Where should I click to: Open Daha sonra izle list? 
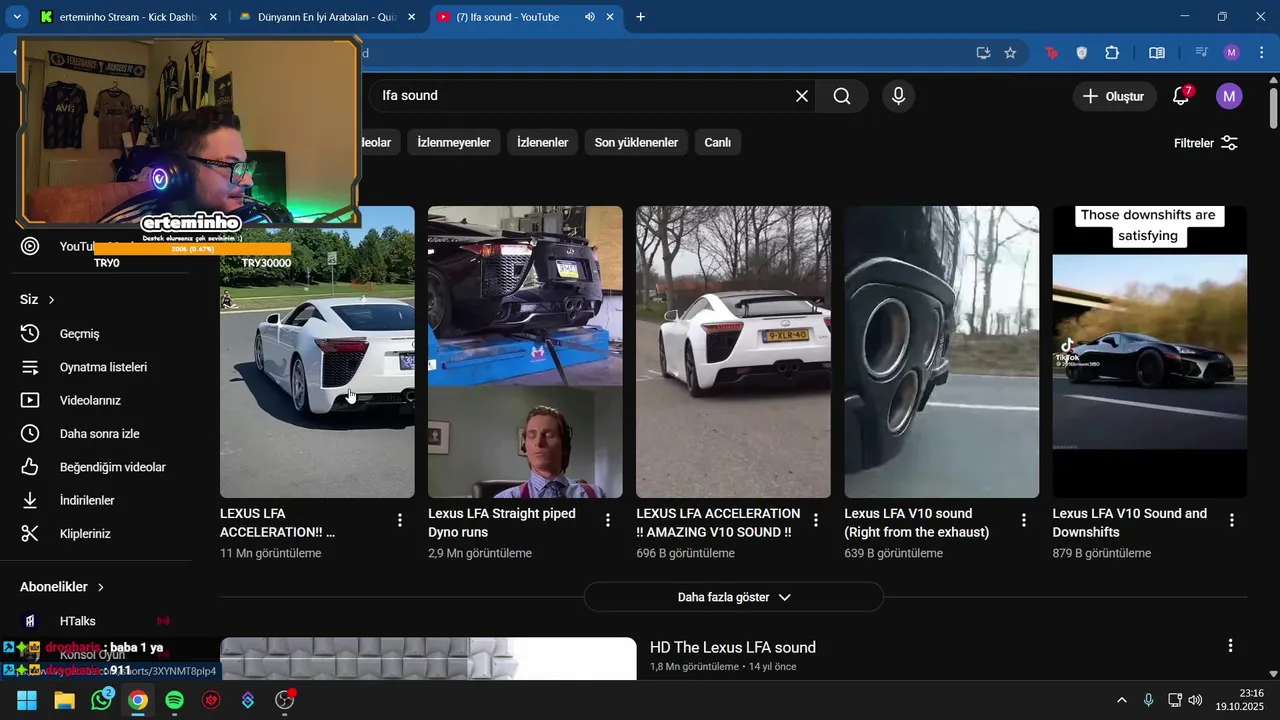[x=100, y=433]
